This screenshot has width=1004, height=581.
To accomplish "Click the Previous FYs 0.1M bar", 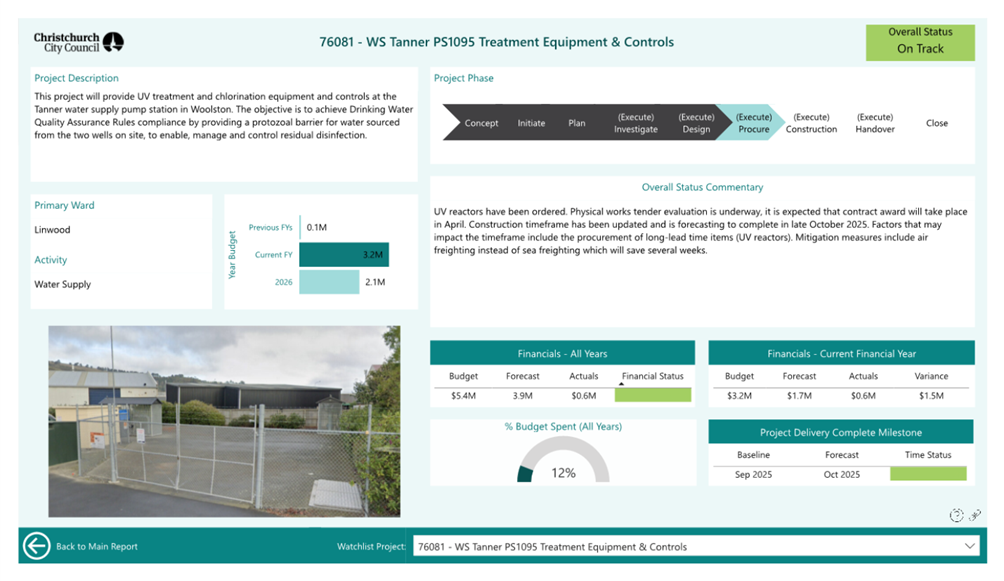I will [x=300, y=227].
